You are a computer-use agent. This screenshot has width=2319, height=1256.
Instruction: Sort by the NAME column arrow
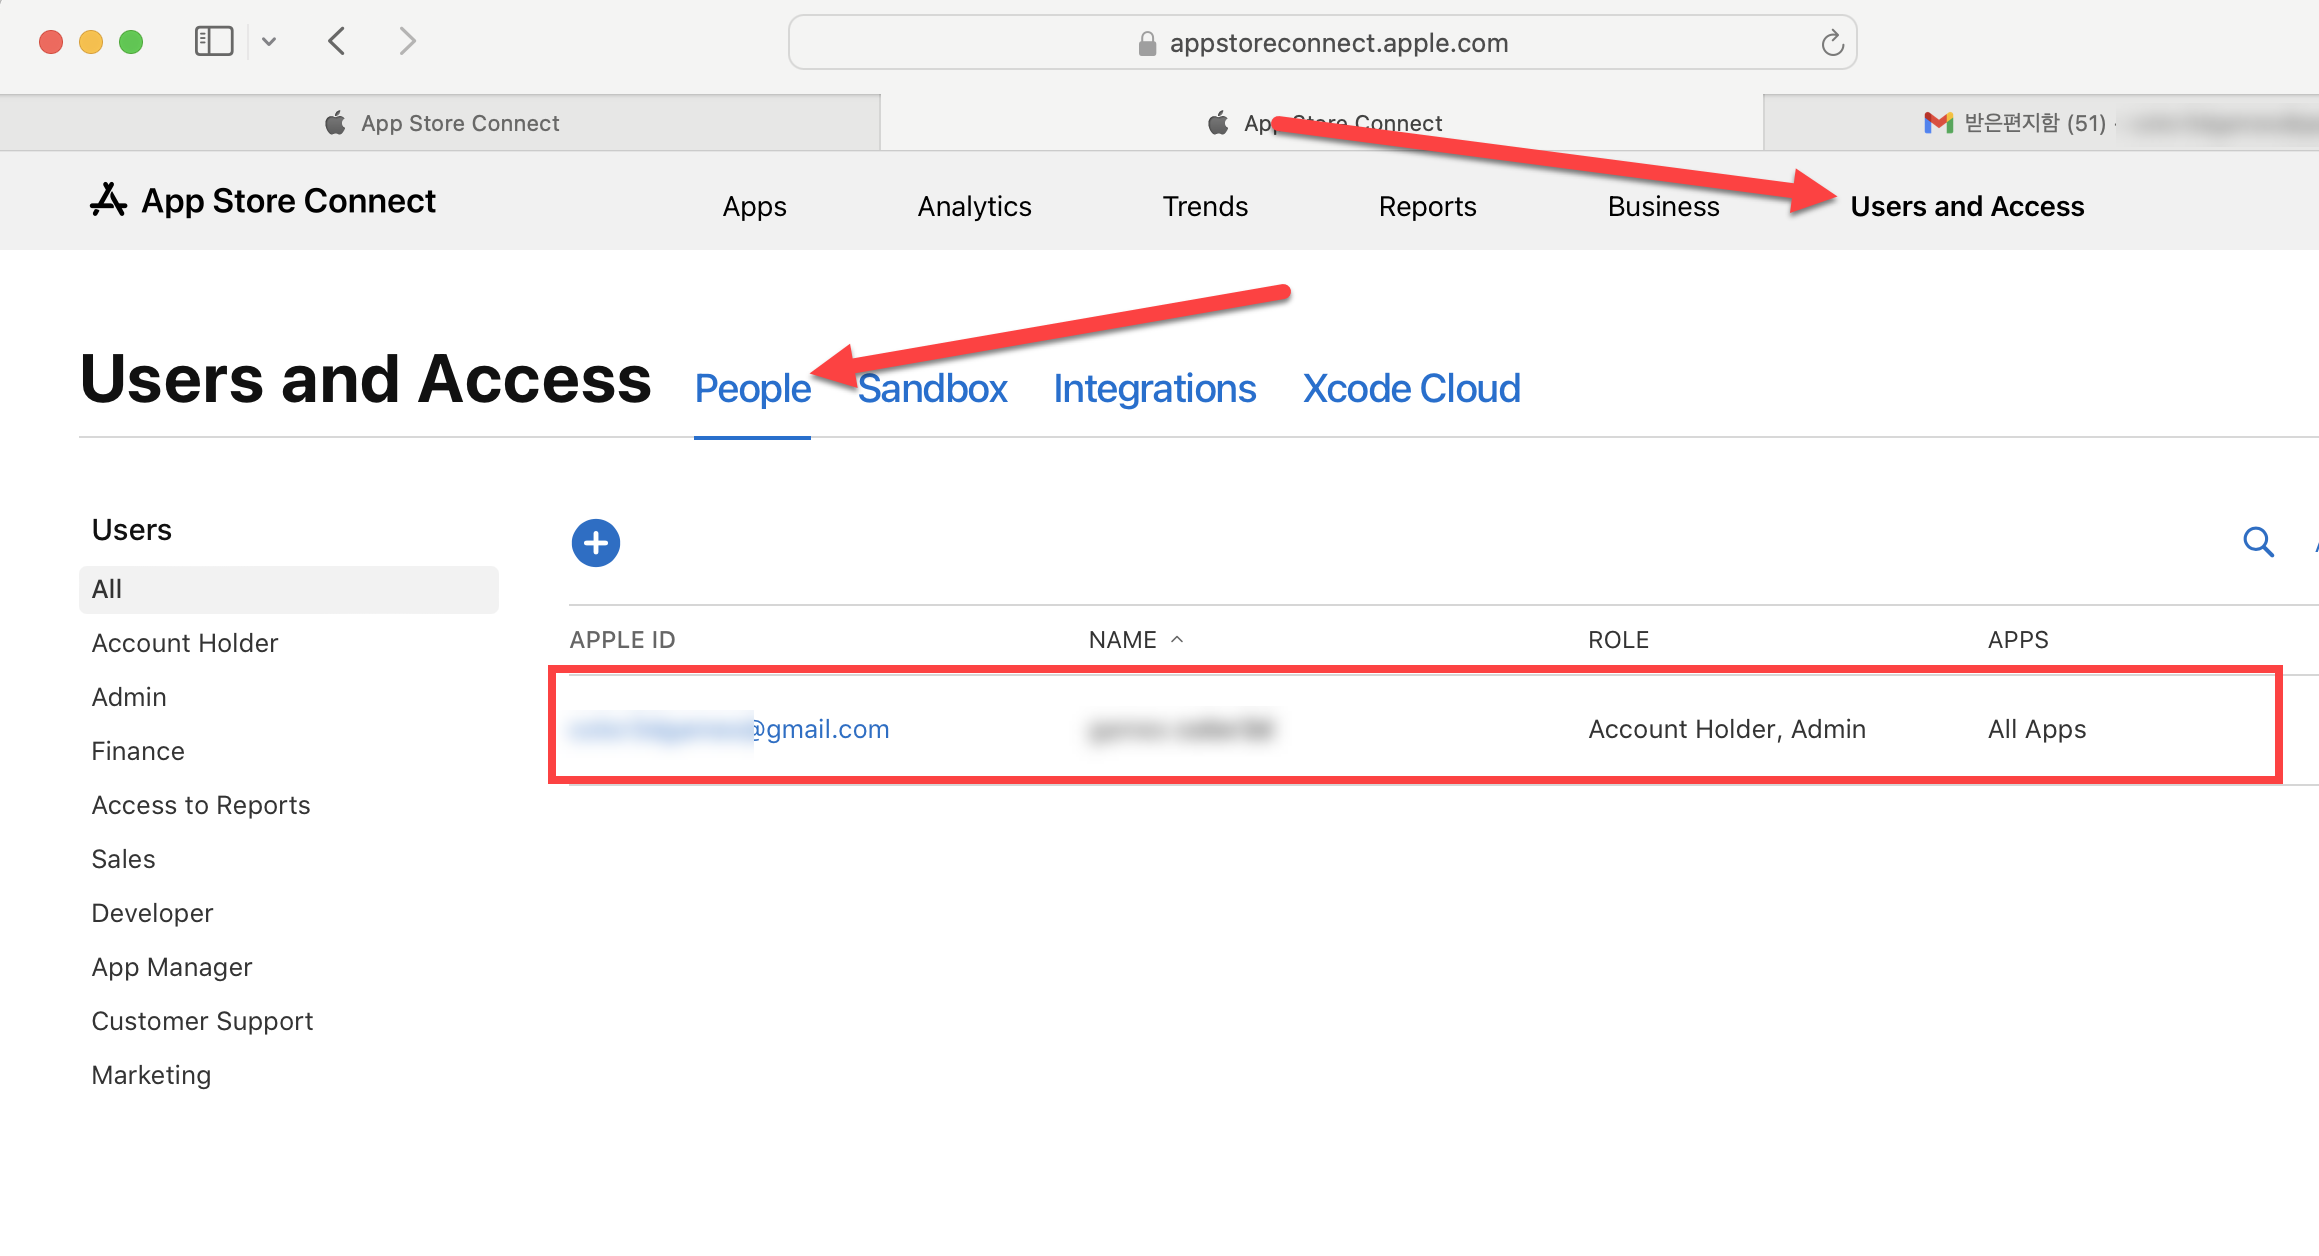pos(1177,639)
